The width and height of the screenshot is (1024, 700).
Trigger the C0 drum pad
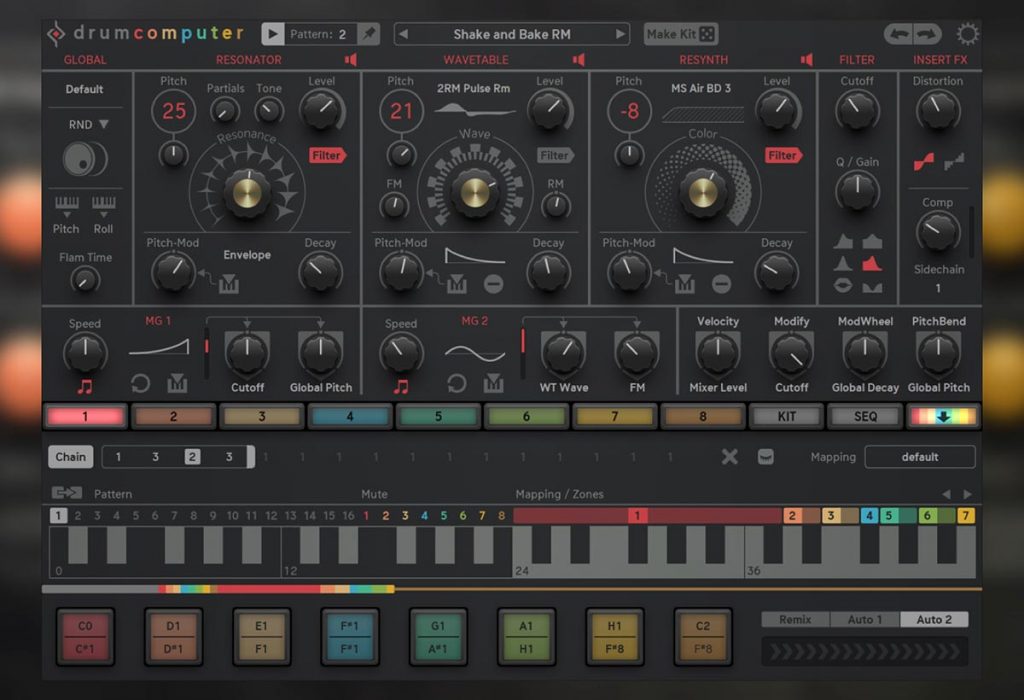point(85,636)
